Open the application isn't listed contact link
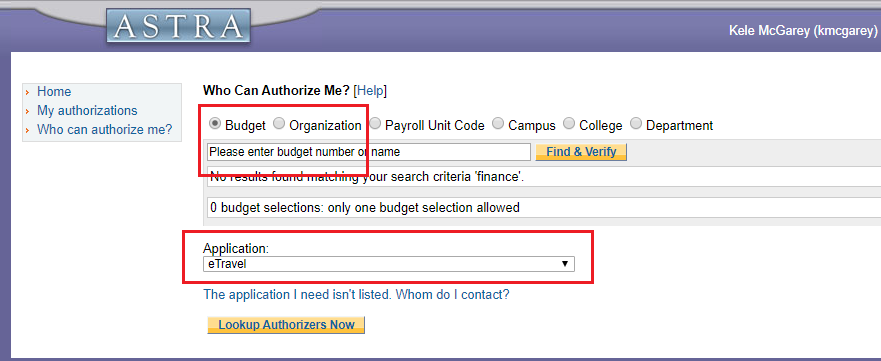Image resolution: width=881 pixels, height=361 pixels. (x=356, y=294)
